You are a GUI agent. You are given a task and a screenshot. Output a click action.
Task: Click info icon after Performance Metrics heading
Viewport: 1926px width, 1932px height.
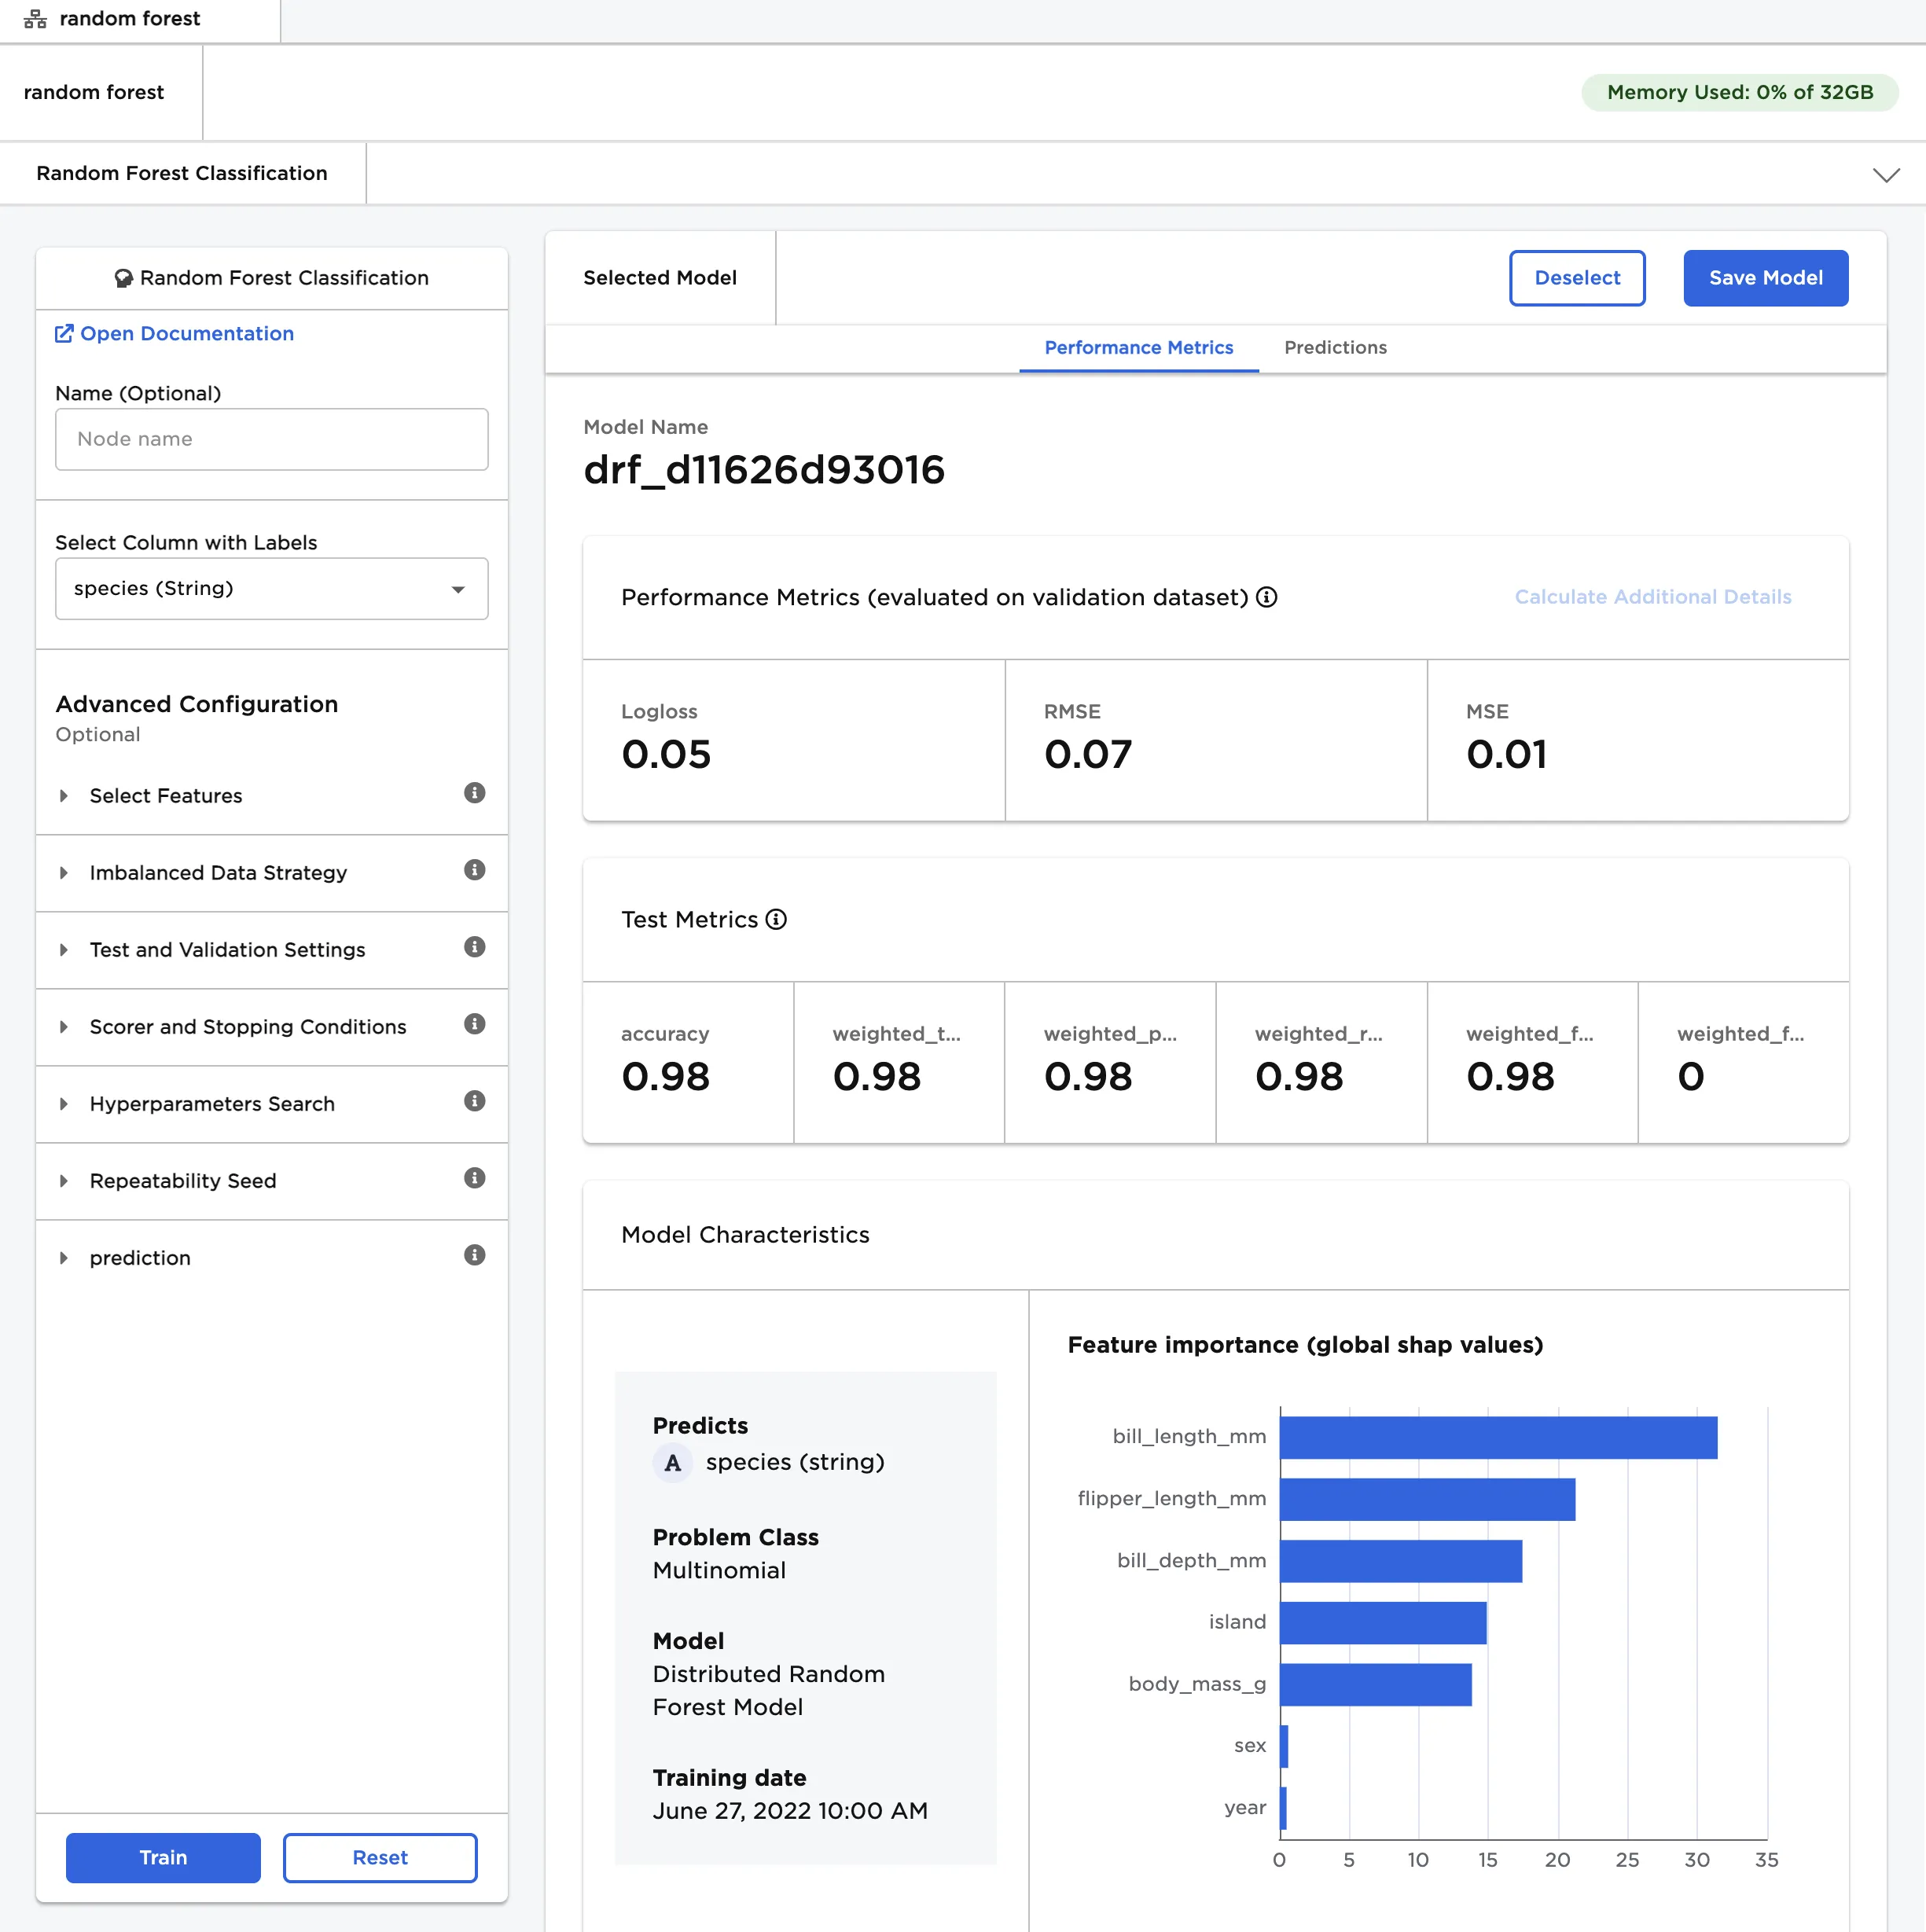tap(1266, 597)
